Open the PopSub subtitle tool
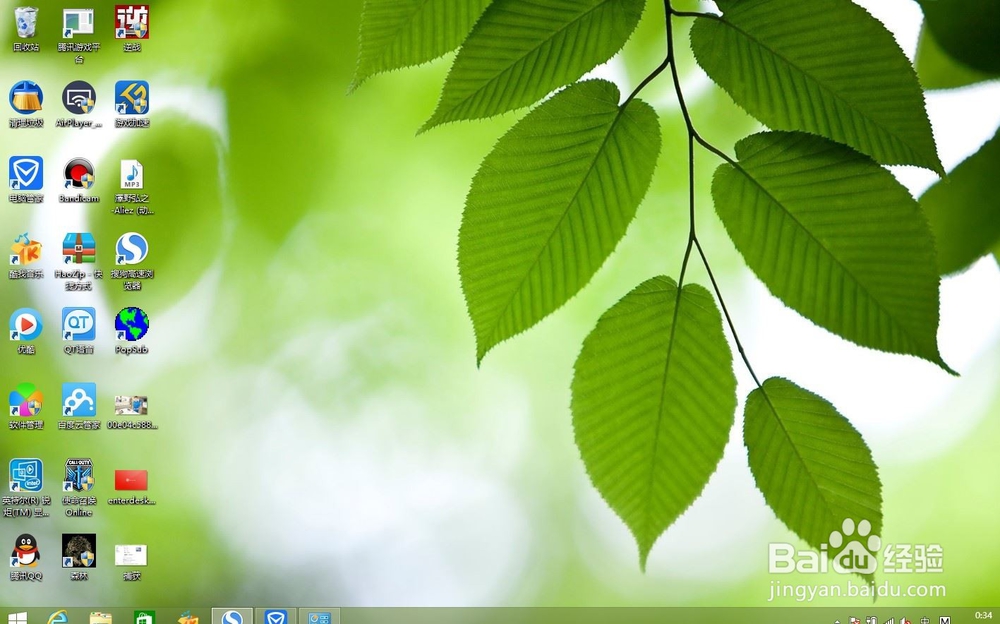The height and width of the screenshot is (624, 1000). click(x=131, y=327)
